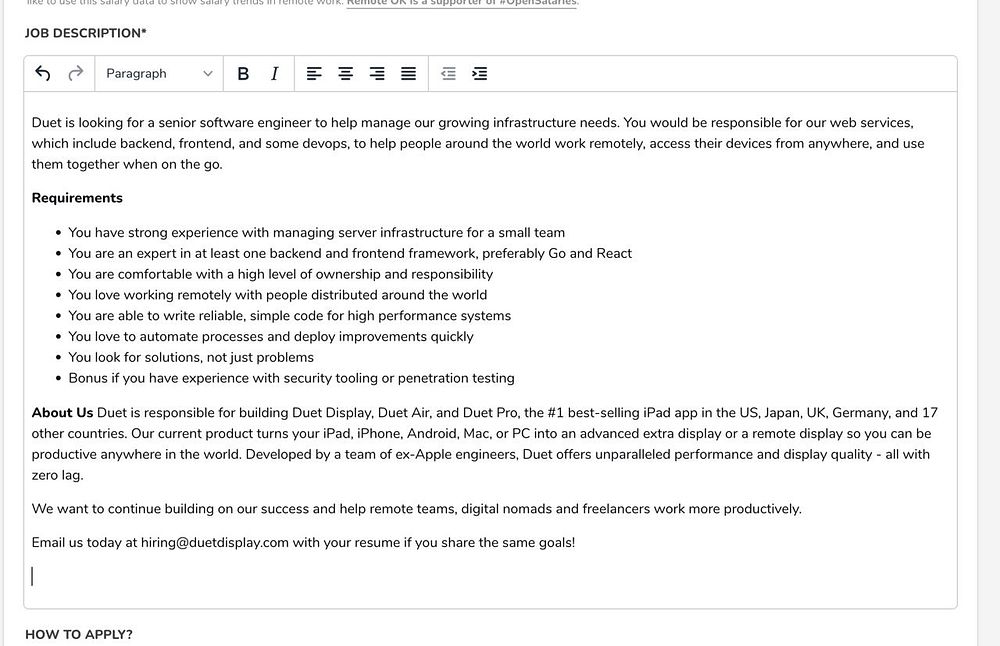Click the bold 'Requirements' heading
The height and width of the screenshot is (646, 1000).
point(77,198)
